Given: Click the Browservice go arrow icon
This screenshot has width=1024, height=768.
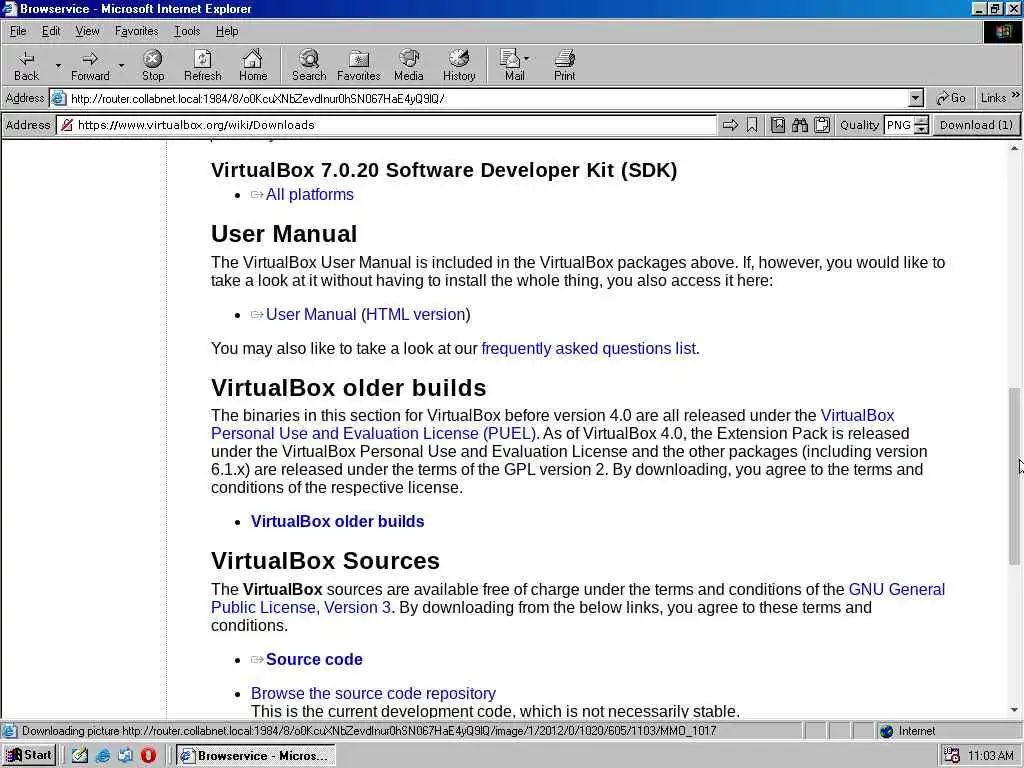Looking at the screenshot, I should (x=730, y=125).
